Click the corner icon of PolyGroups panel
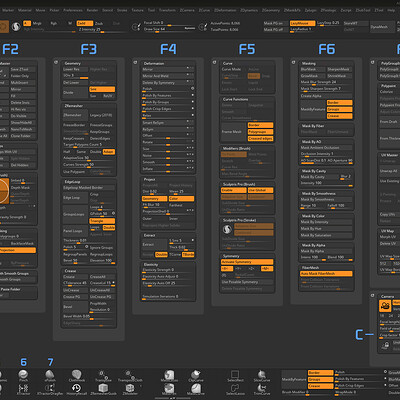Screen dimensions: 400x400 point(373,62)
